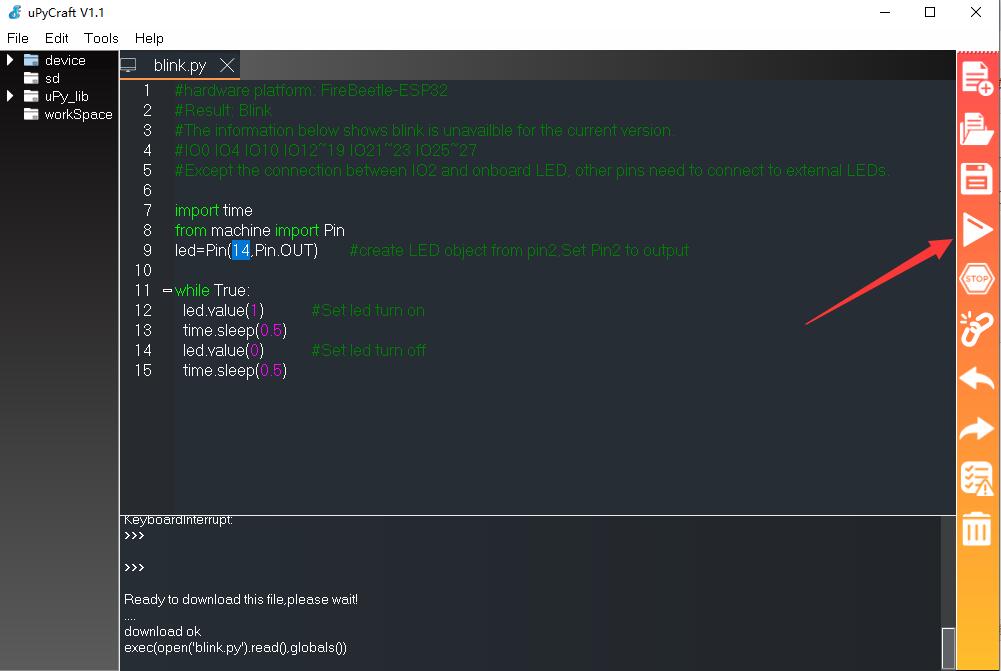Screen dimensions: 1001x671
Task: Run the script with DownloadAndRun arrow
Action: tap(977, 229)
